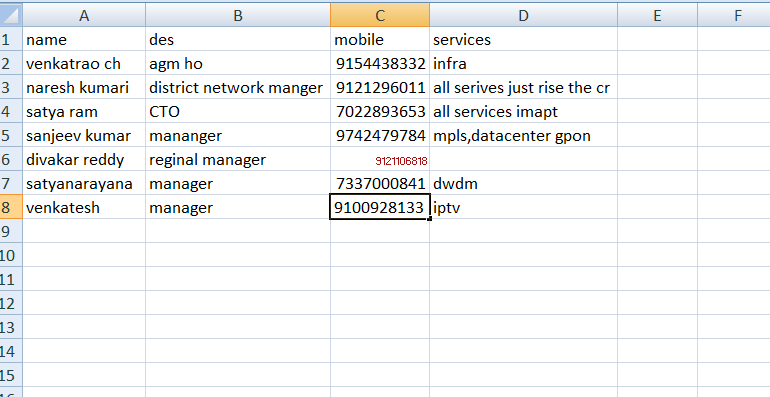Select row 13 header
Viewport: 770px width, 397px height.
[x=11, y=327]
